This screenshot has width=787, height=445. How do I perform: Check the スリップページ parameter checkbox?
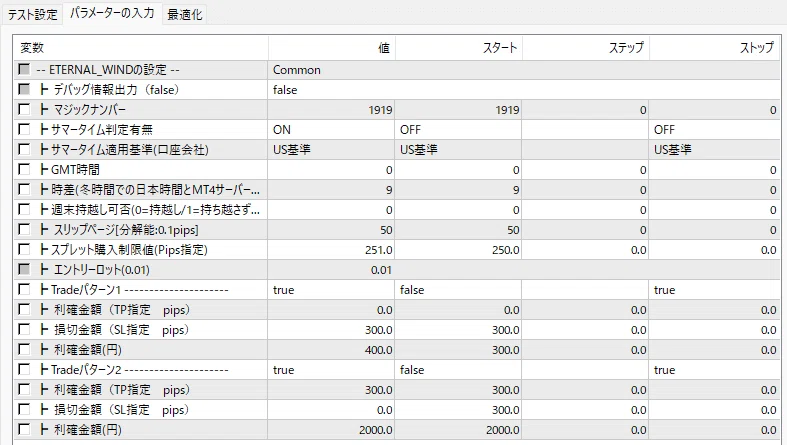(24, 230)
